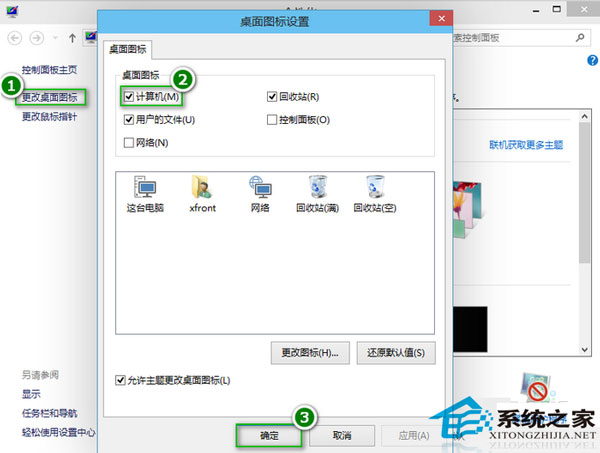The image size is (600, 453).
Task: Select the 网络 network icon
Action: [x=263, y=190]
